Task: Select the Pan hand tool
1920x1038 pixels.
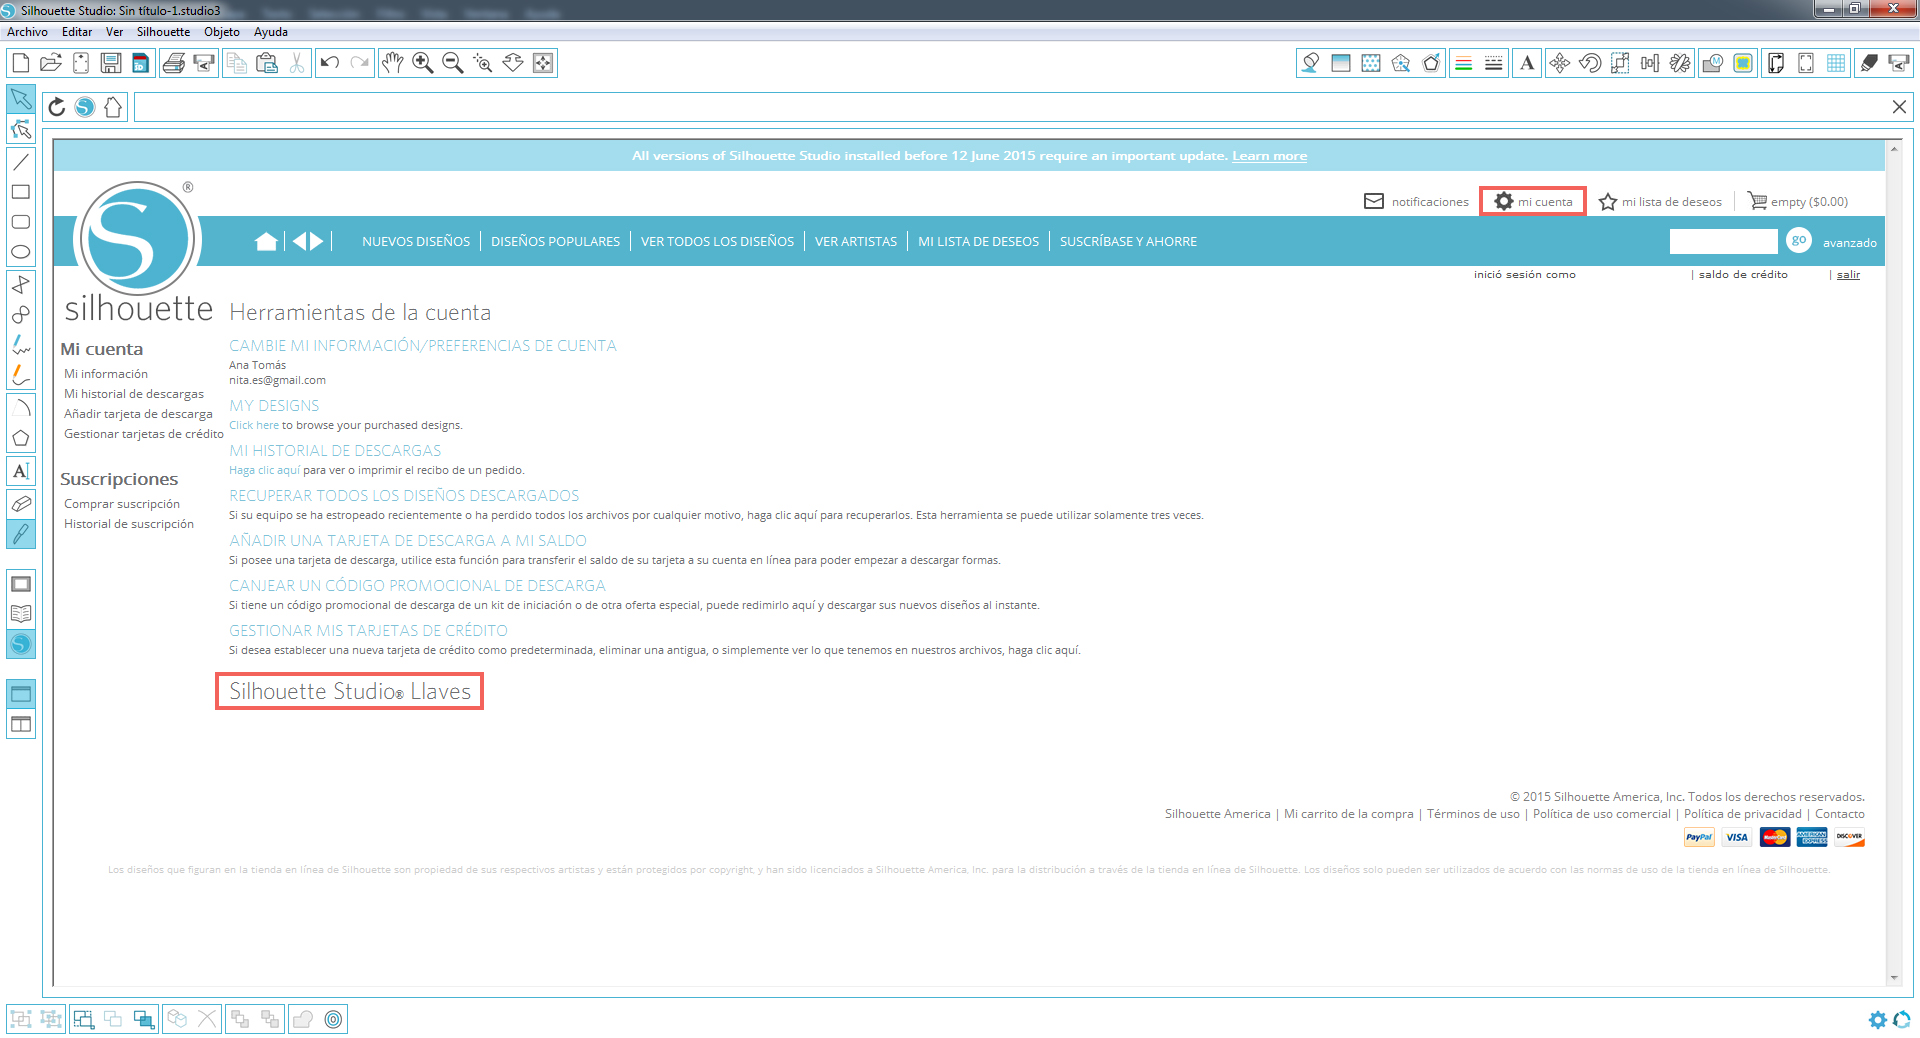Action: [x=392, y=63]
